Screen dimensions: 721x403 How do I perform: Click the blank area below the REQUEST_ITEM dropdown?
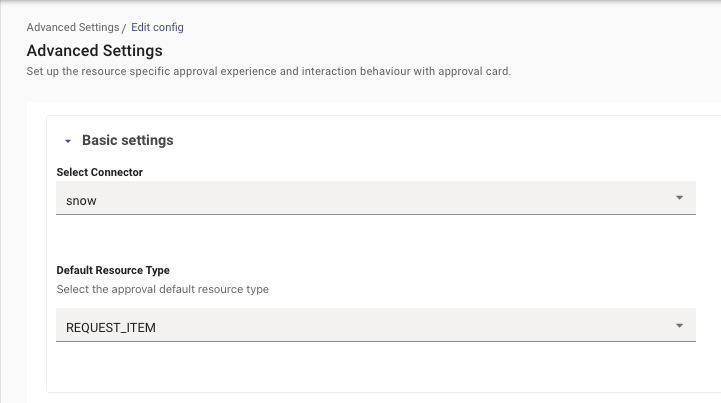tap(376, 366)
